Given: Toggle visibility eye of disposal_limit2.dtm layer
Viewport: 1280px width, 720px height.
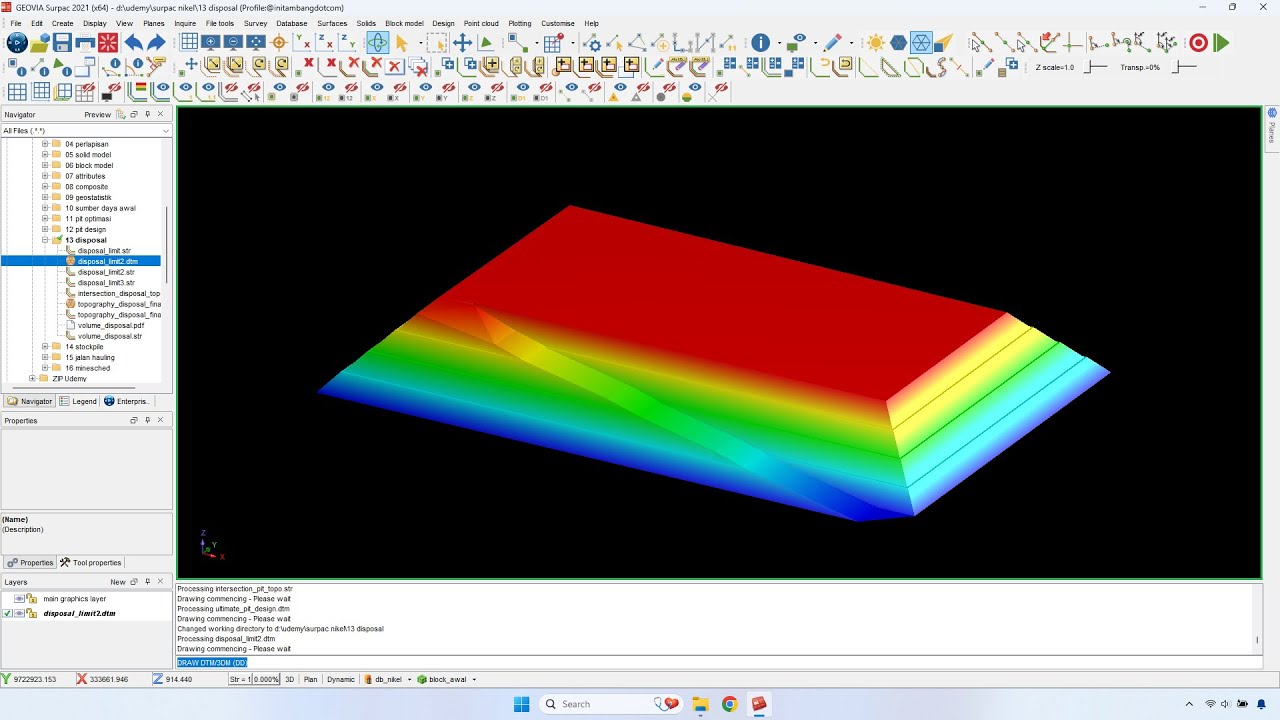Looking at the screenshot, I should [x=19, y=613].
